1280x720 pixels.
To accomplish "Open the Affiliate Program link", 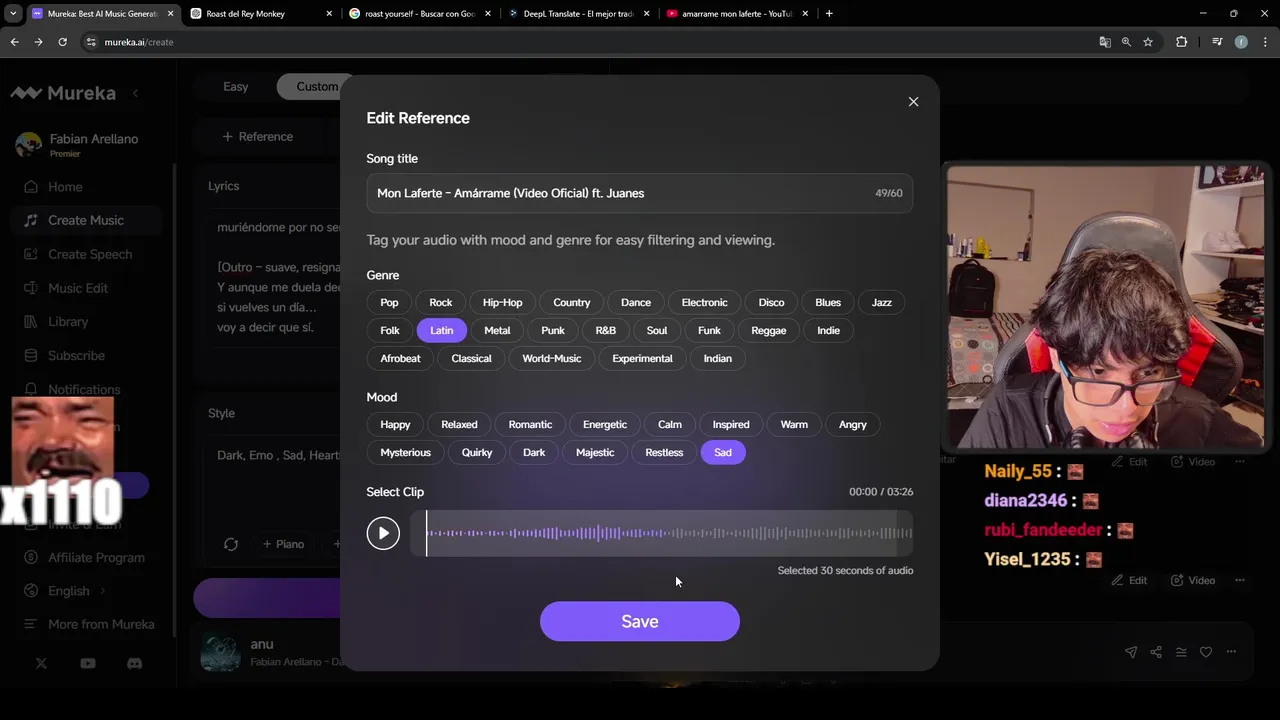I will [x=86, y=558].
